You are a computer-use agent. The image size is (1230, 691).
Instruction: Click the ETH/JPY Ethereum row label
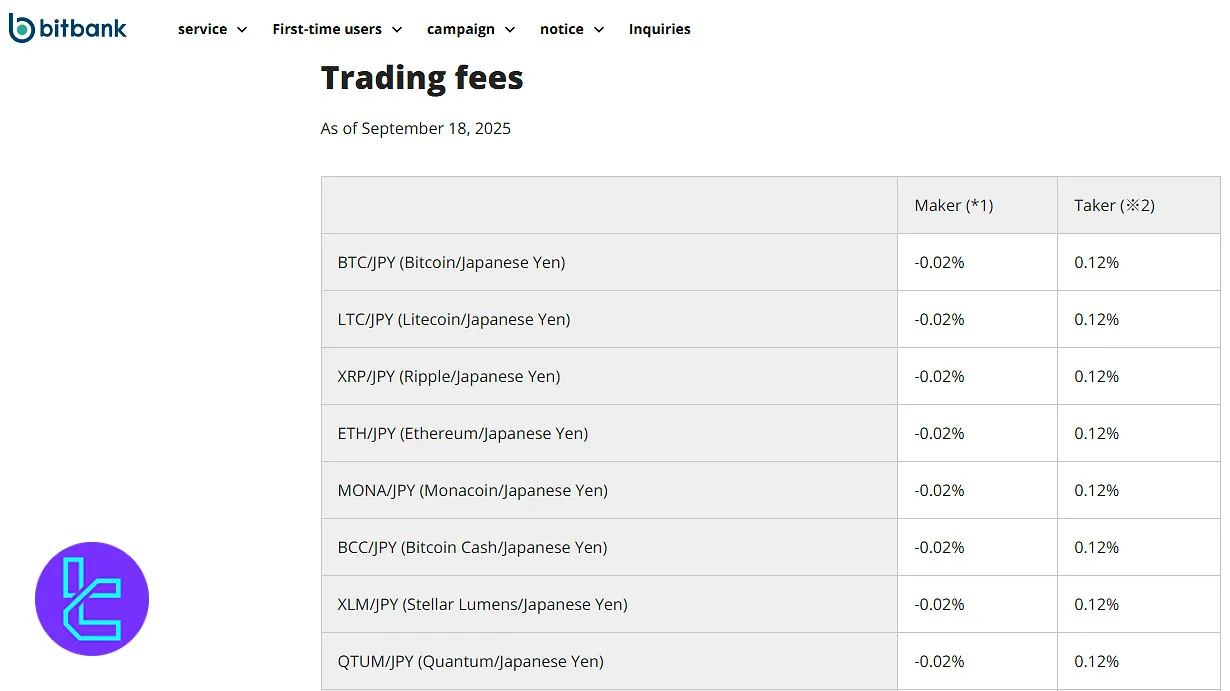(x=462, y=433)
